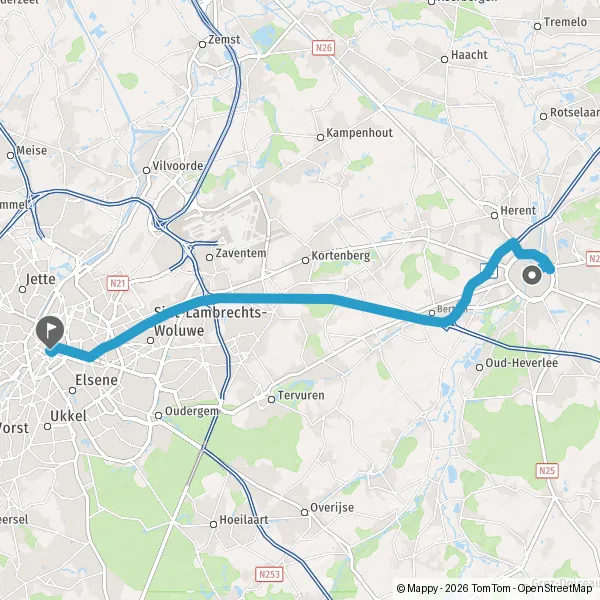Click the N25 road shield
This screenshot has height=600, width=600.
coord(547,471)
